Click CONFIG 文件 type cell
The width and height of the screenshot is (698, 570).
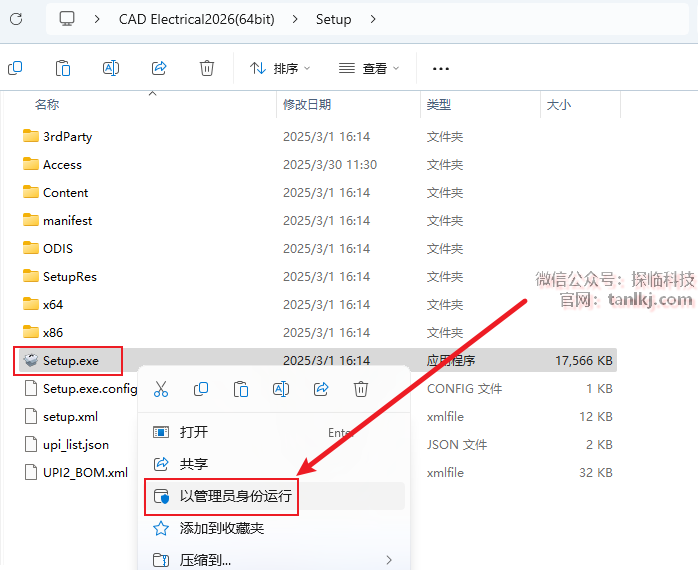[464, 389]
